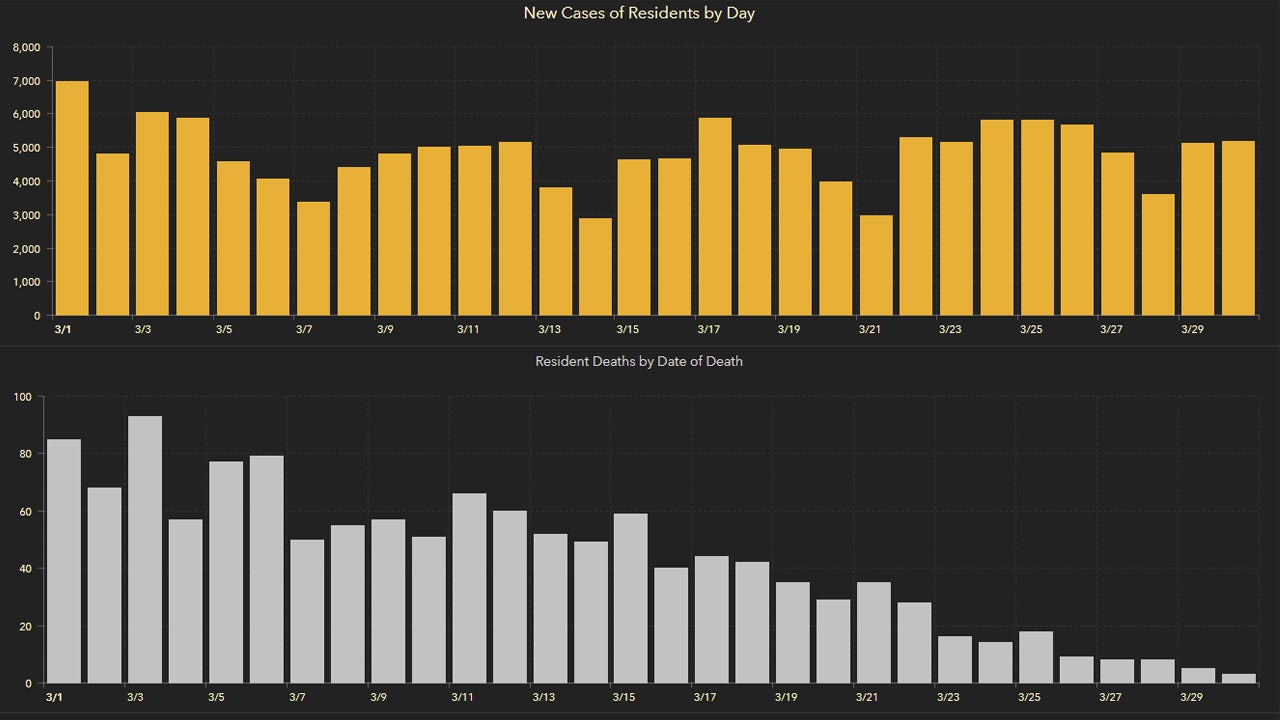Select the 3/3 bar in New Cases chart
The width and height of the screenshot is (1280, 720).
click(x=152, y=214)
